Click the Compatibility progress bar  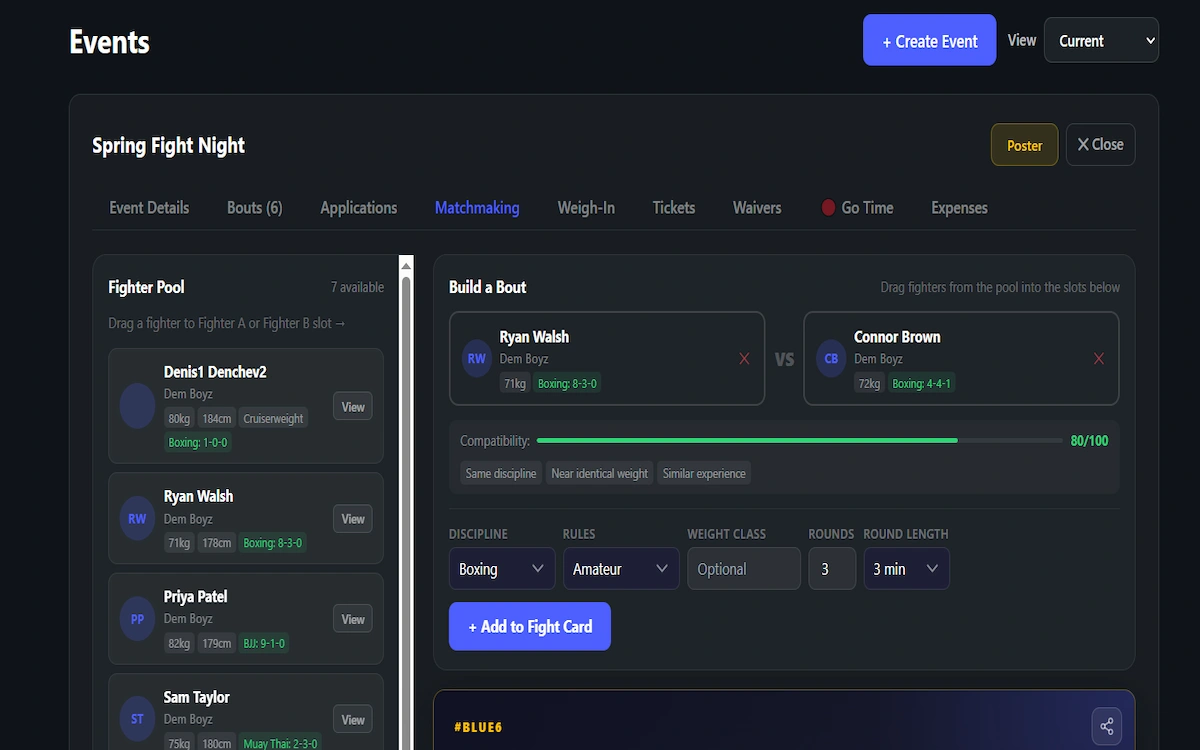pyautogui.click(x=799, y=440)
